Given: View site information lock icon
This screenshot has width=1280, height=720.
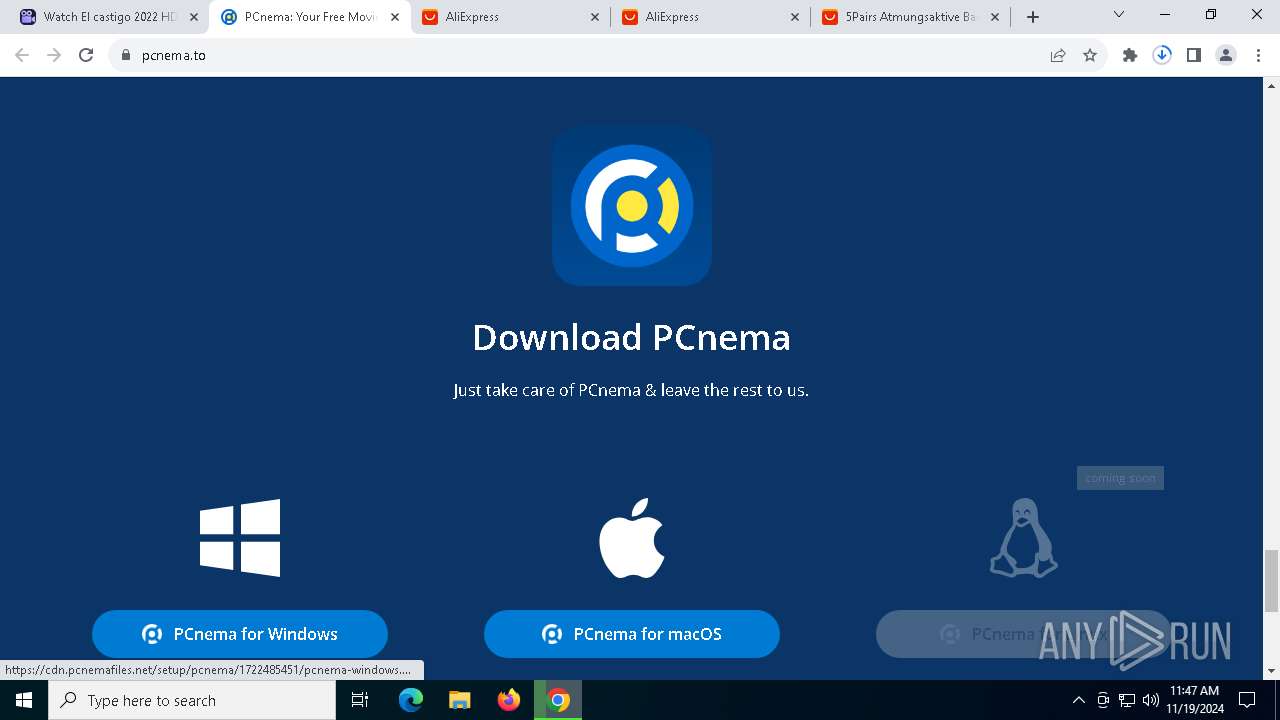Looking at the screenshot, I should [x=126, y=55].
